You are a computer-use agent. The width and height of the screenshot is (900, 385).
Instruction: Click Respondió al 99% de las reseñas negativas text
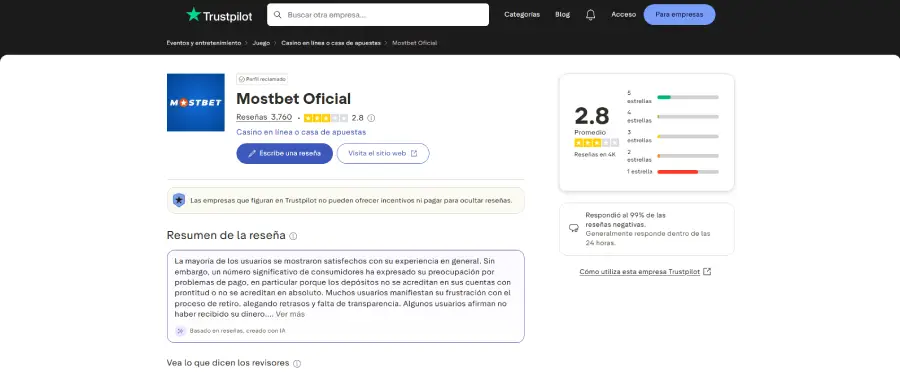pyautogui.click(x=626, y=220)
